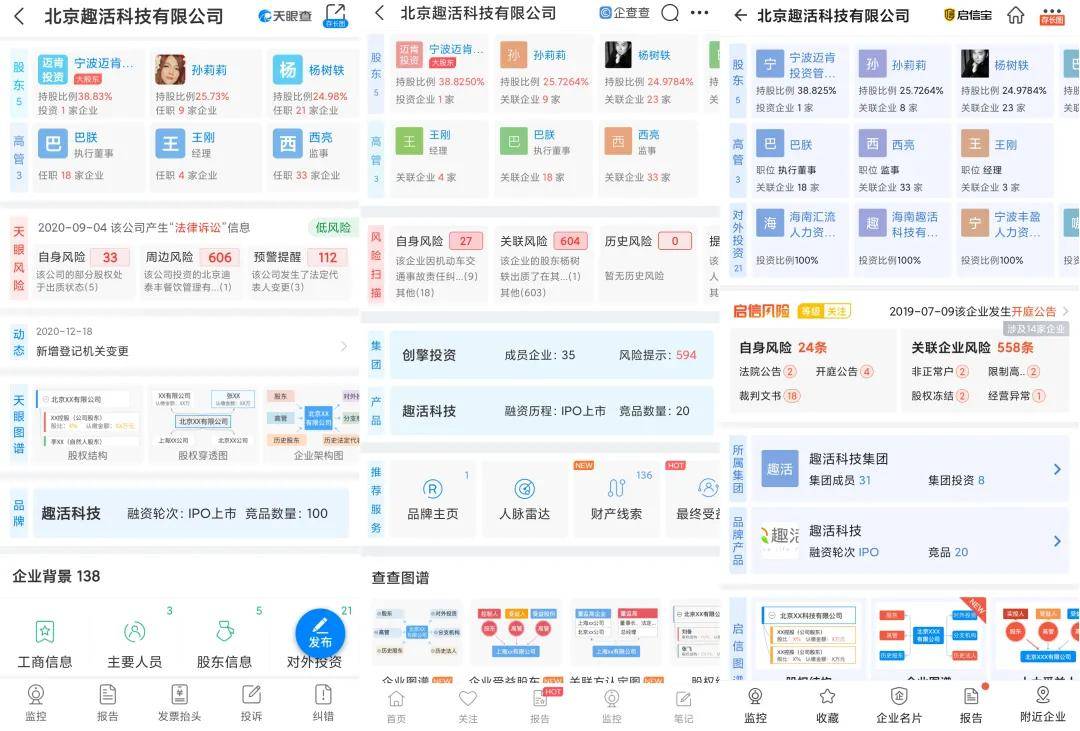
Task: Open search in the 企查查 header
Action: tap(669, 12)
